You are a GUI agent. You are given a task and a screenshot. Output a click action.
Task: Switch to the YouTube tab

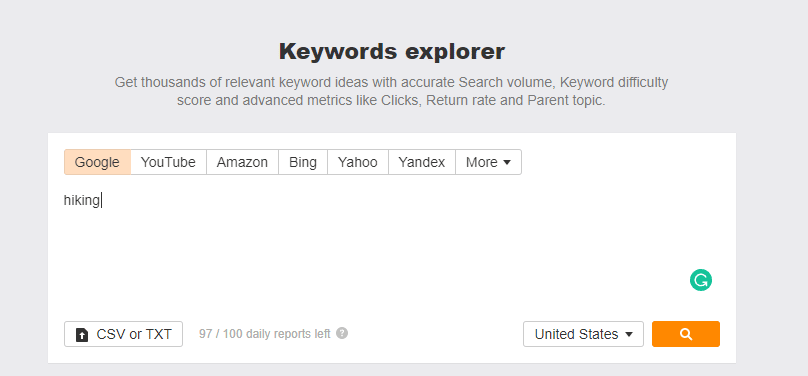pyautogui.click(x=169, y=162)
